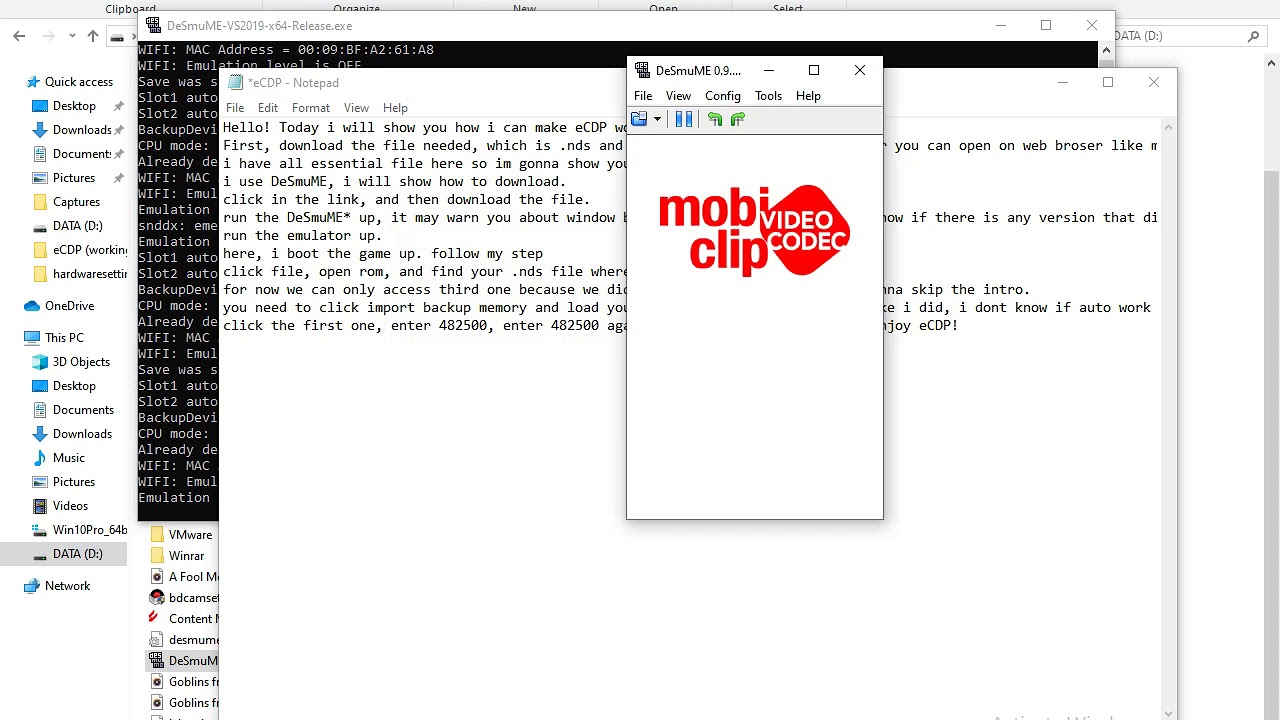Screen dimensions: 1280x720
Task: Click the DeSmuME window title bar icon
Action: click(641, 70)
